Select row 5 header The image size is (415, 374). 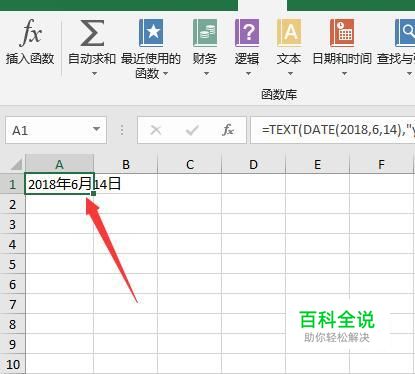pyautogui.click(x=12, y=264)
